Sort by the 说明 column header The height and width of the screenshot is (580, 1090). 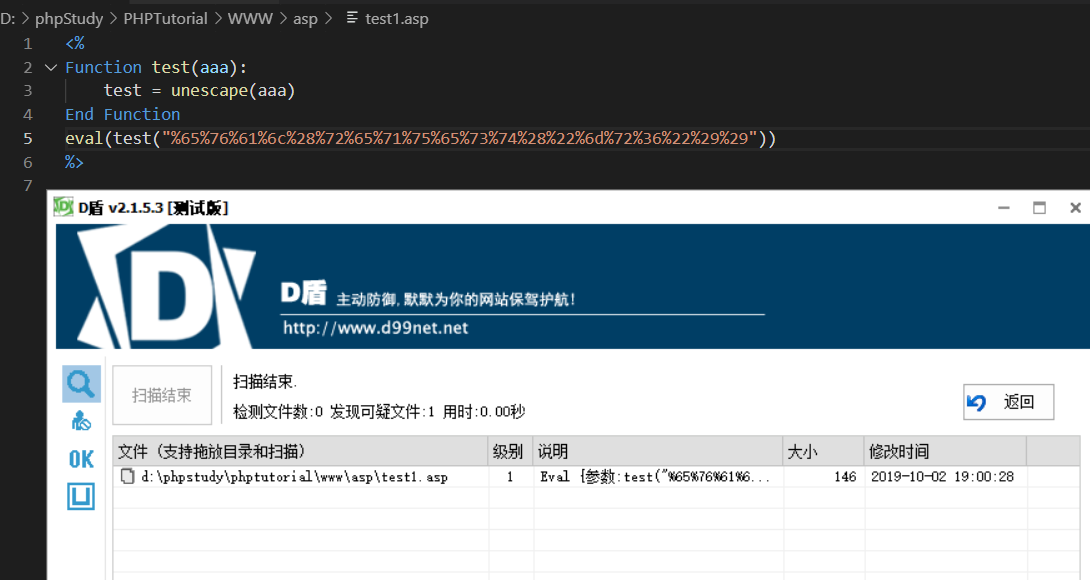[x=658, y=451]
